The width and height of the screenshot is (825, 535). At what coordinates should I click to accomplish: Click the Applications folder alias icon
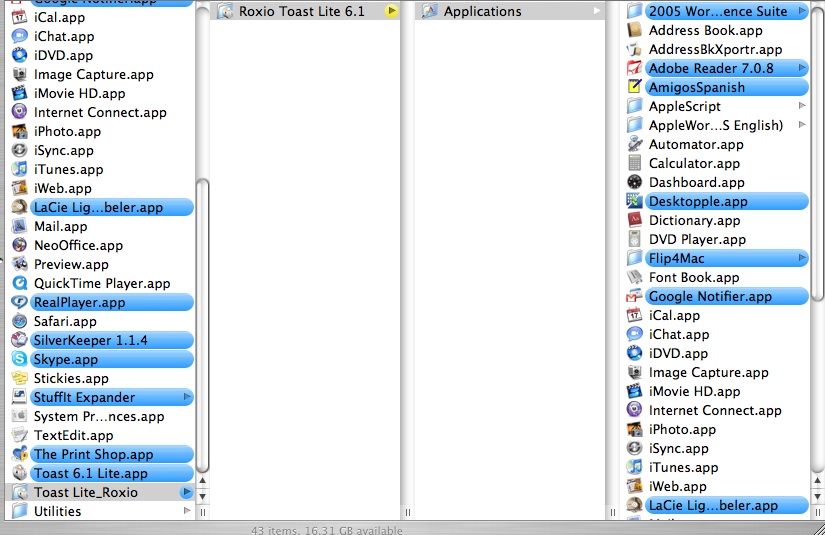tap(429, 11)
